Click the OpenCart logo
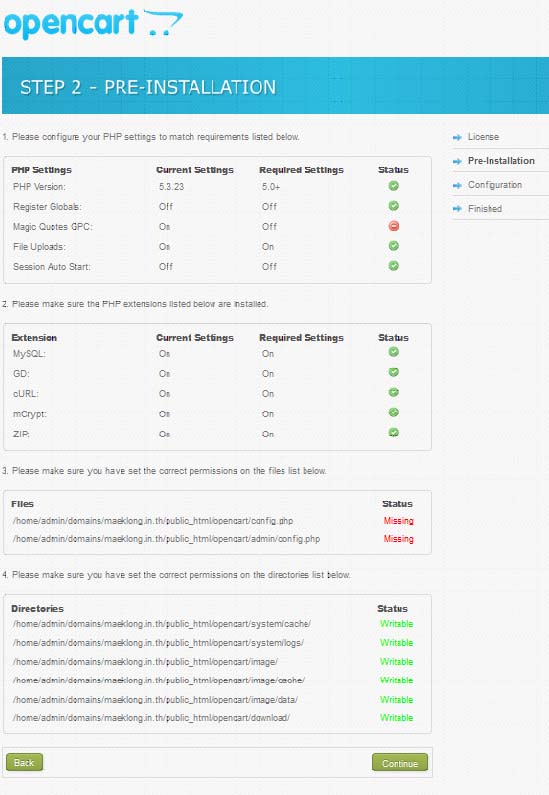The image size is (549, 795). pyautogui.click(x=93, y=24)
